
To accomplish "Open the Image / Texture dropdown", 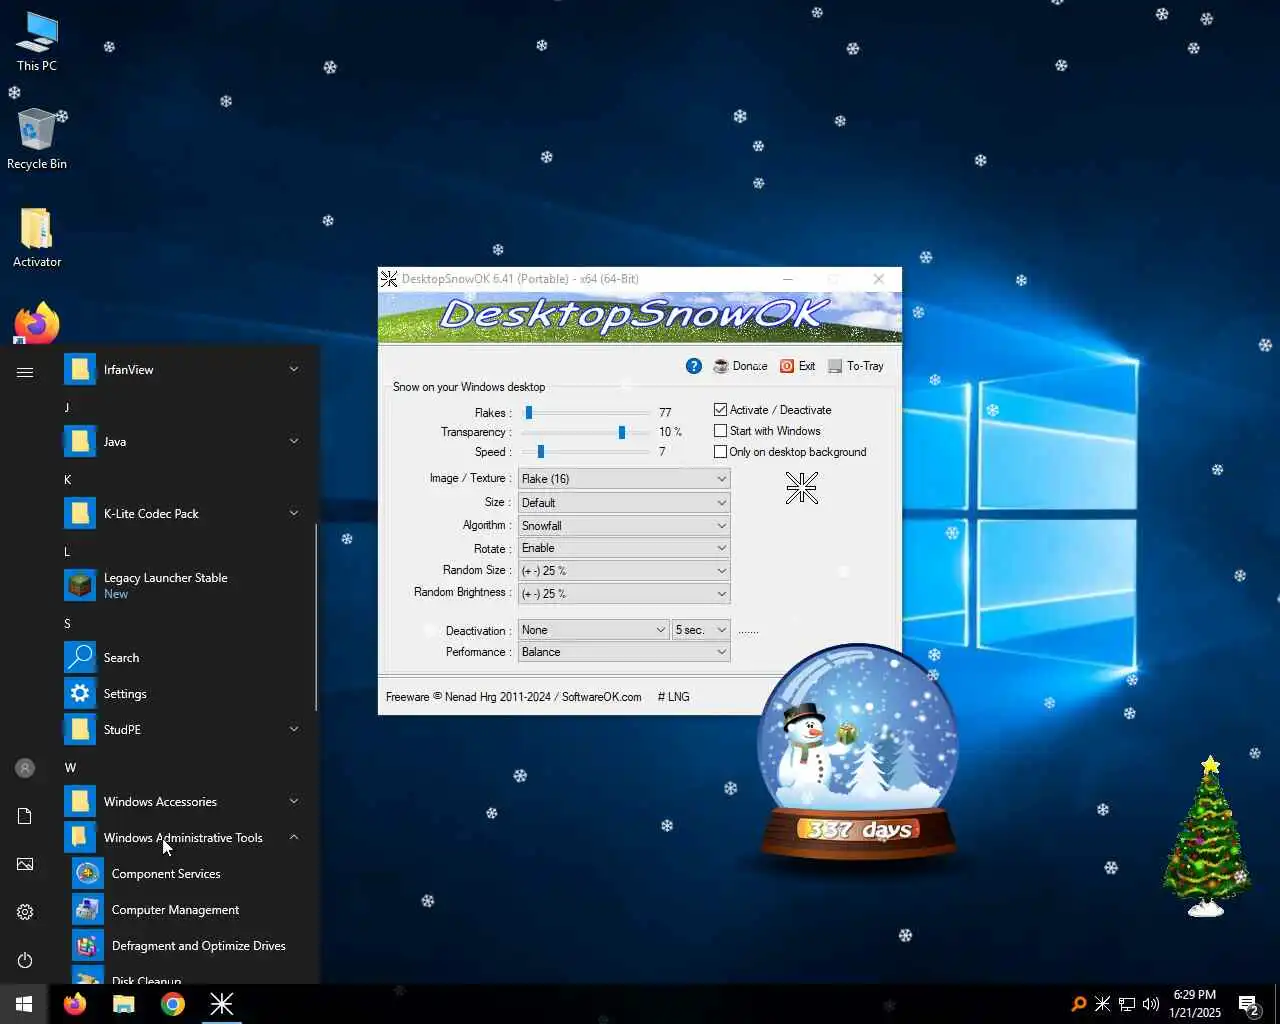I will coord(624,479).
